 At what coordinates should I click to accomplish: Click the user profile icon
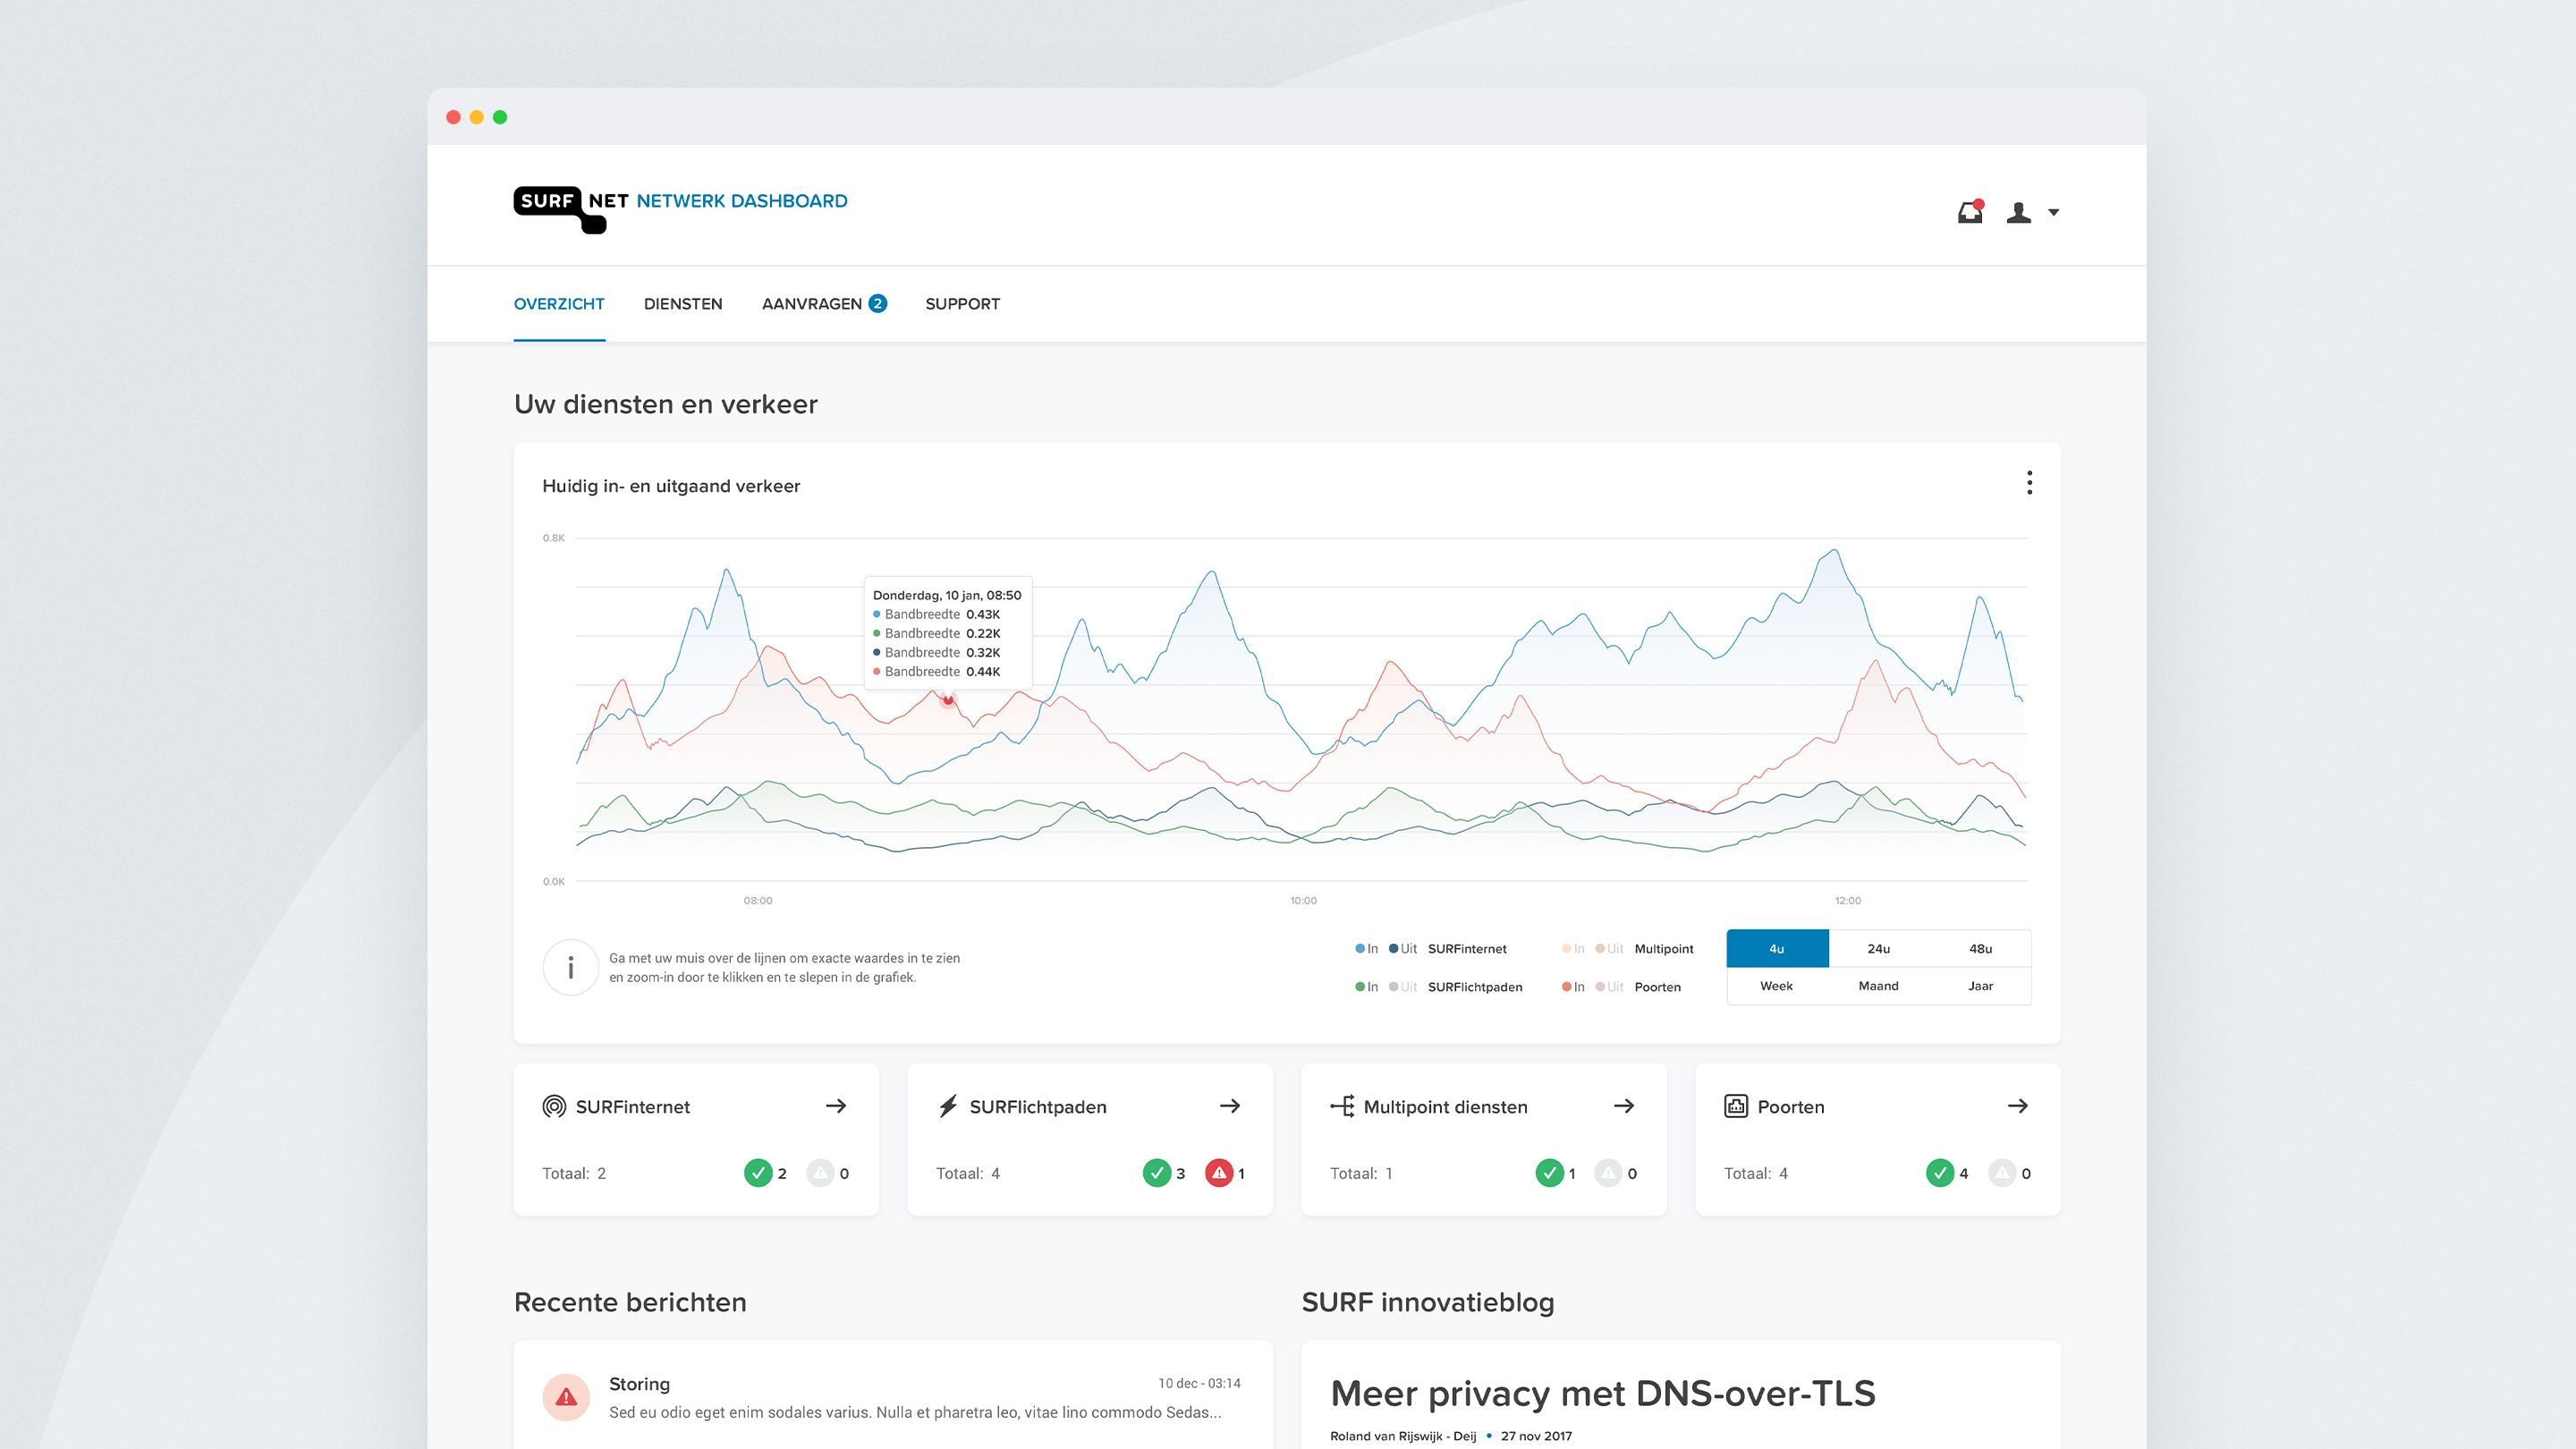2018,213
